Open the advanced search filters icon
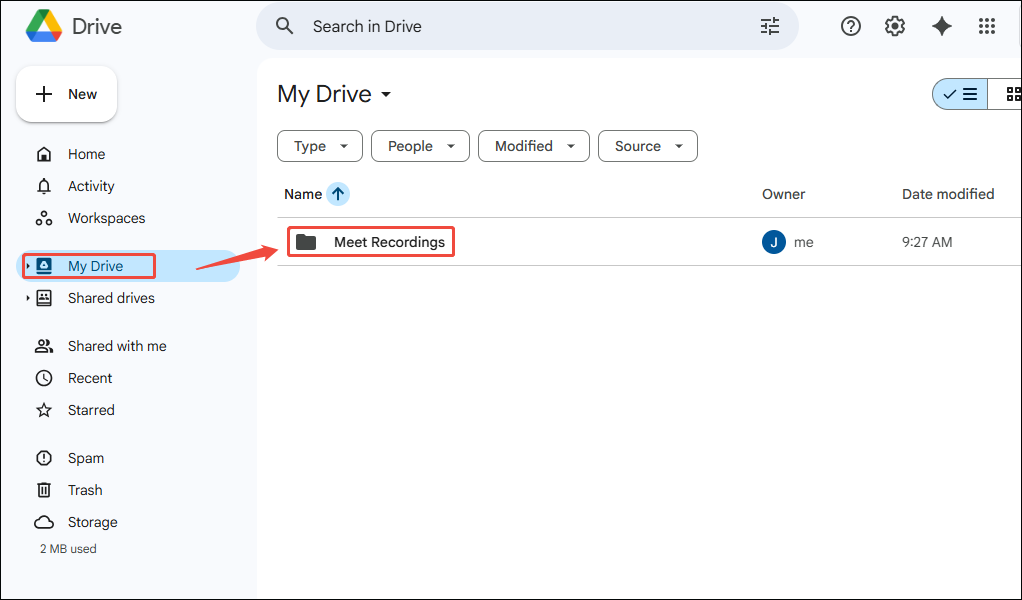This screenshot has height=600, width=1022. (769, 26)
